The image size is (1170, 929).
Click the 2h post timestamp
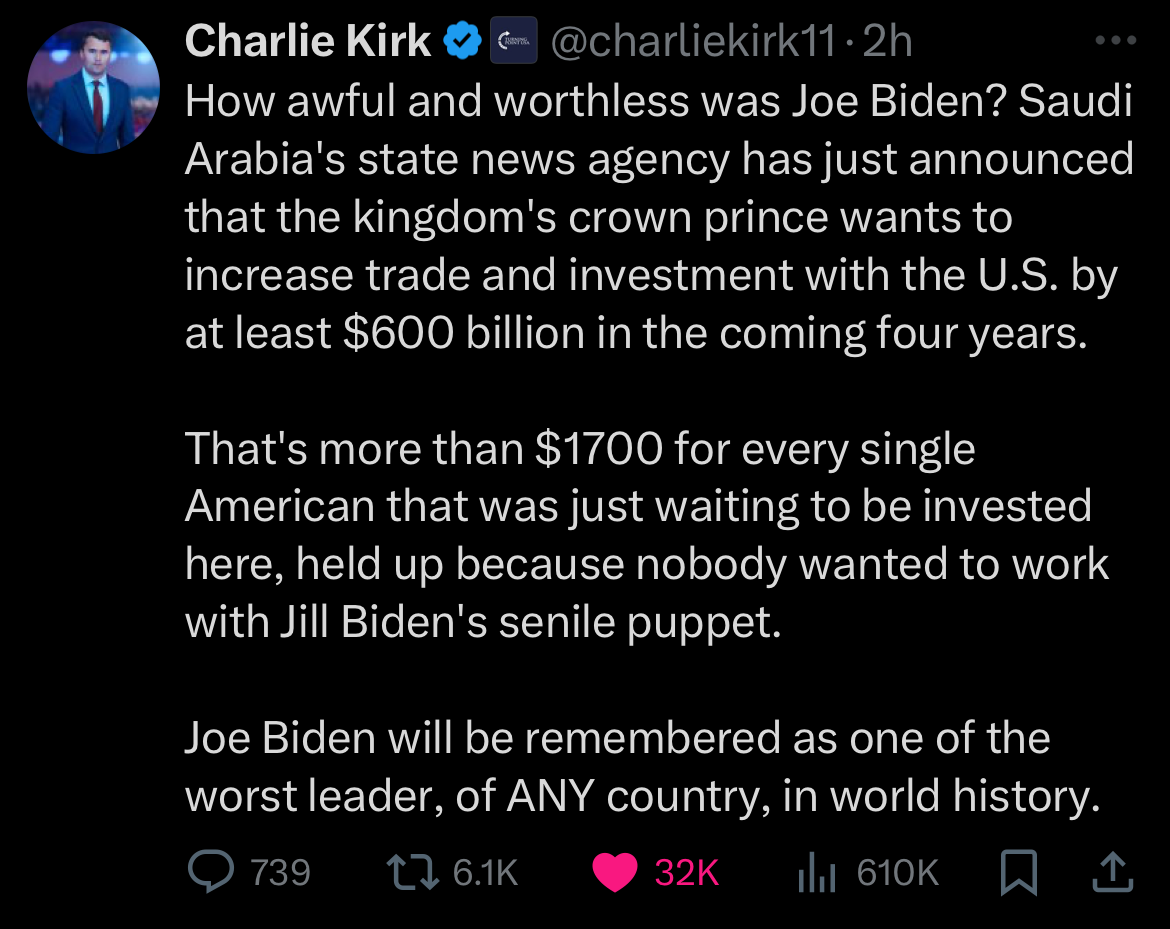(x=887, y=42)
